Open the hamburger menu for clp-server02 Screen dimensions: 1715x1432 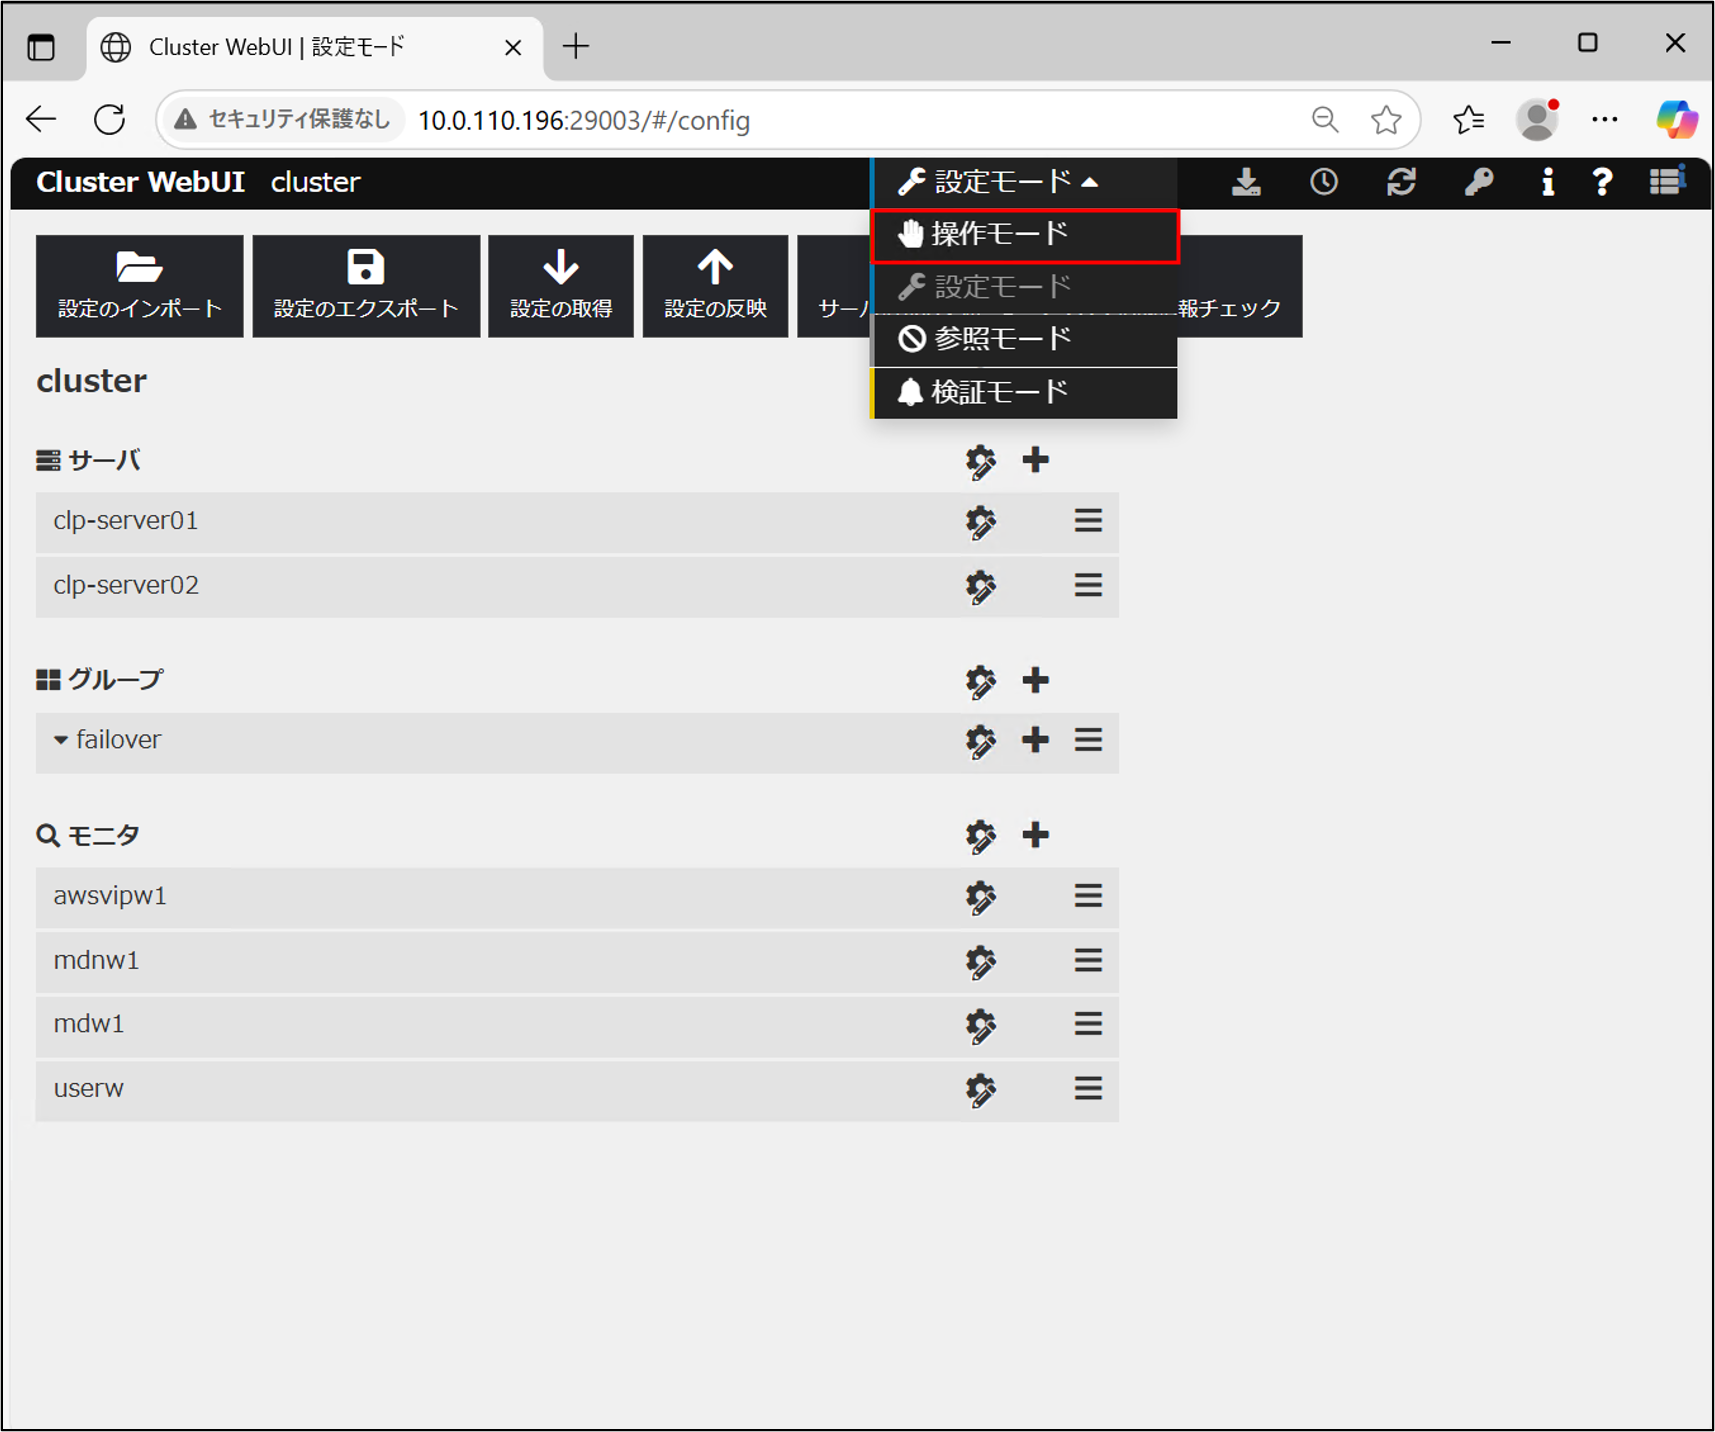coord(1088,586)
